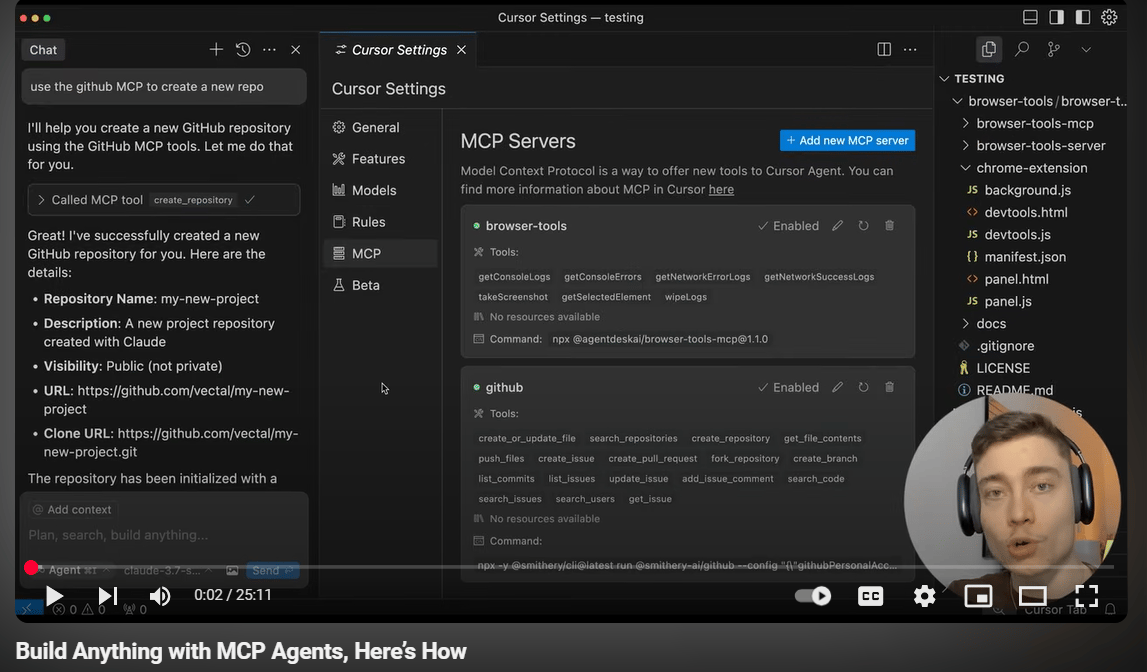This screenshot has height=672, width=1147.
Task: Switch to theater mode icon
Action: (x=1032, y=596)
